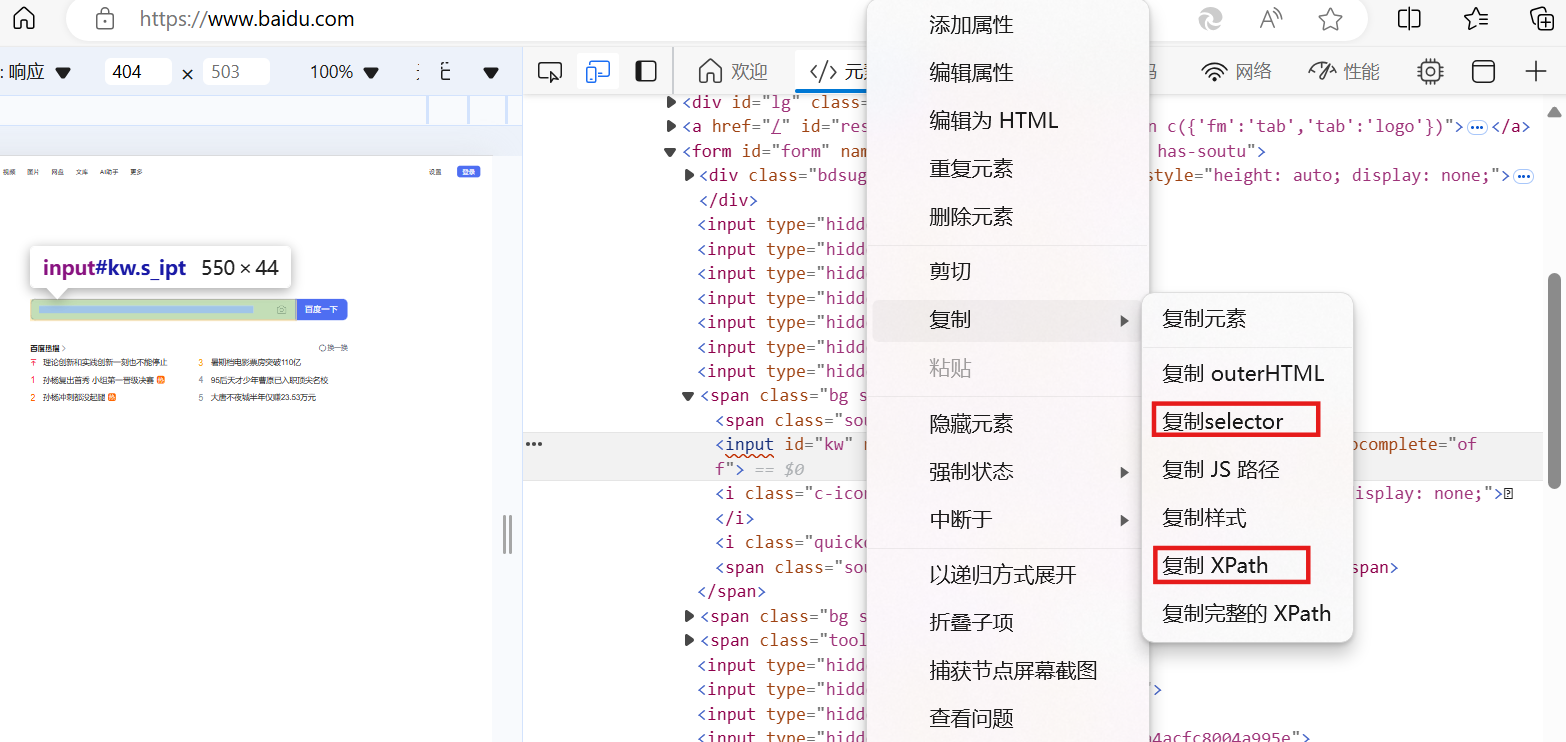Click the plus icon for more tools
Screen dimensions: 1566x742
point(1536,71)
